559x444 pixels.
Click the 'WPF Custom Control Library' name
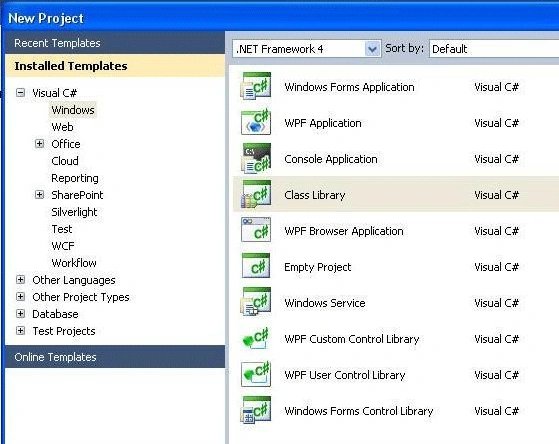pyautogui.click(x=352, y=339)
